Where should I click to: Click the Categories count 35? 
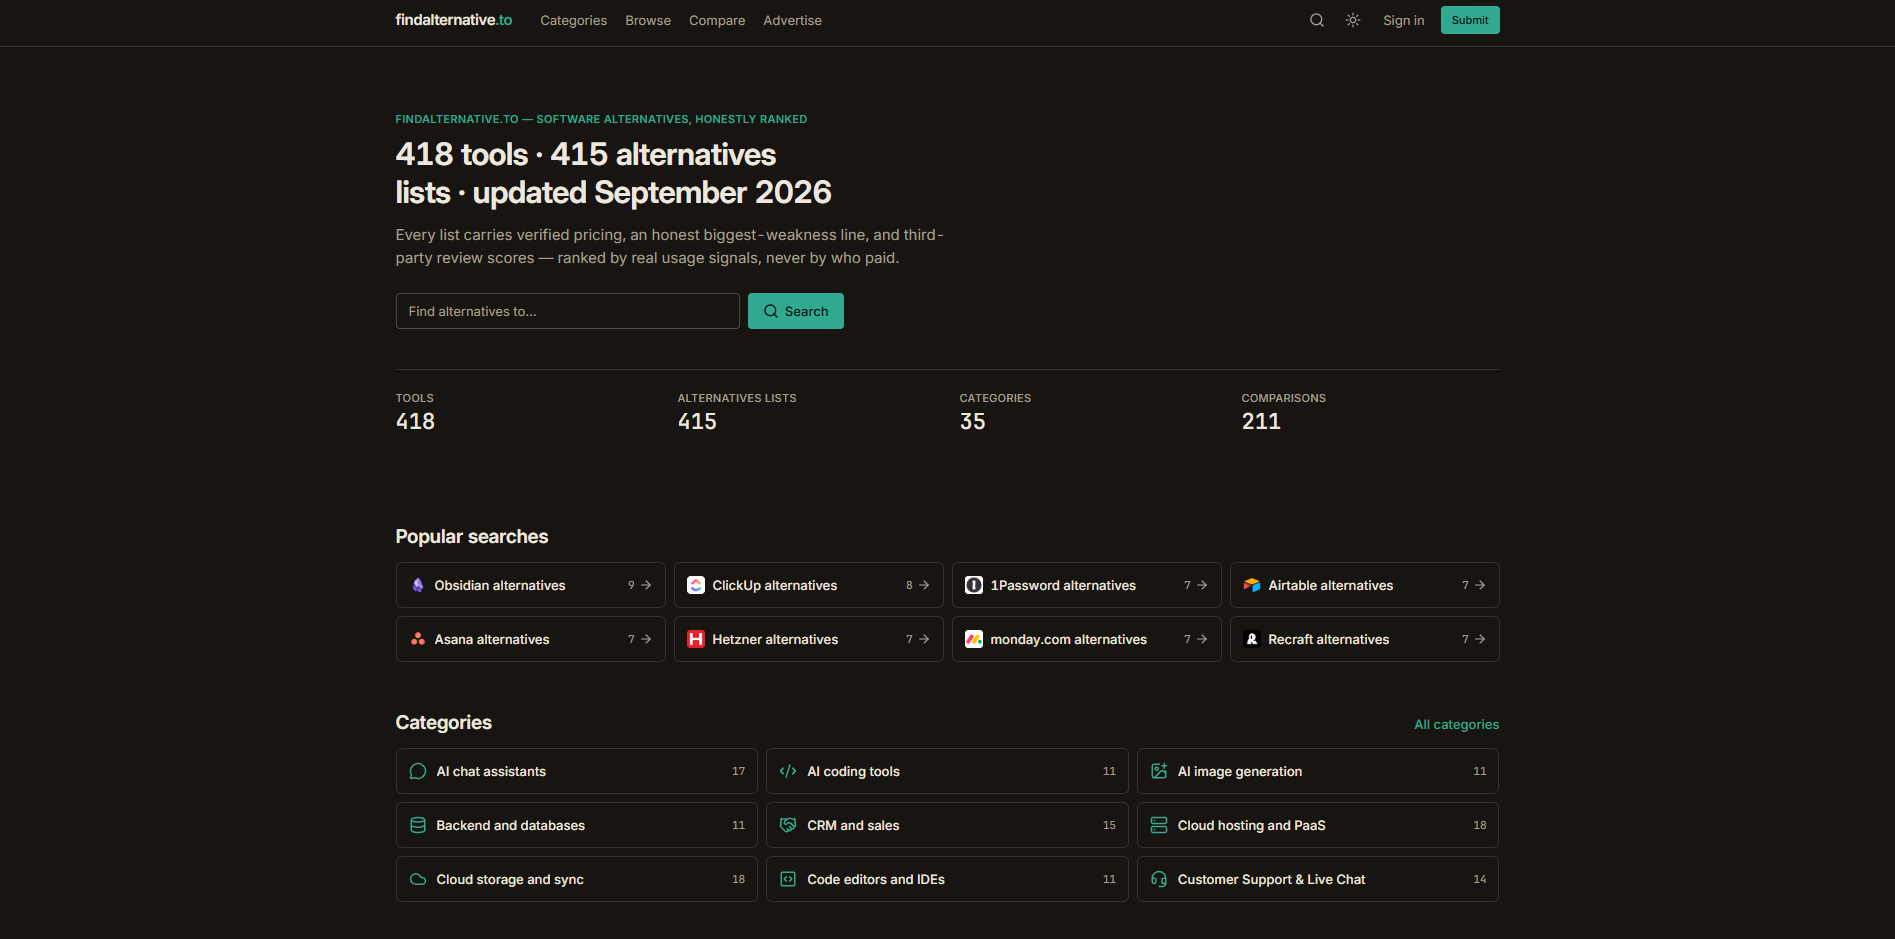pyautogui.click(x=972, y=422)
